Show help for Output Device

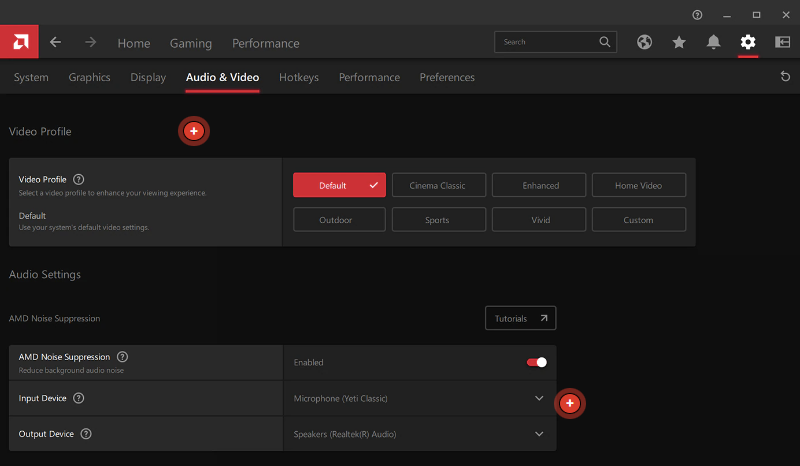86,434
